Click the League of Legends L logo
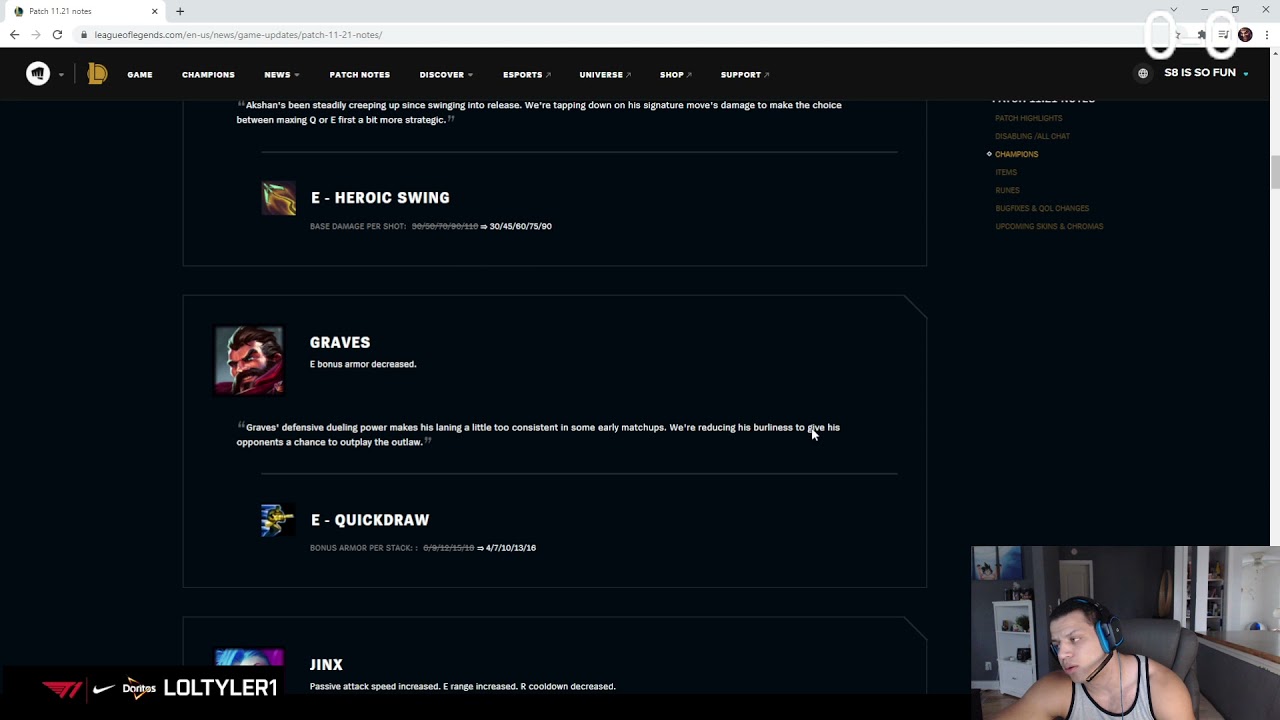The image size is (1280, 720). click(x=97, y=74)
